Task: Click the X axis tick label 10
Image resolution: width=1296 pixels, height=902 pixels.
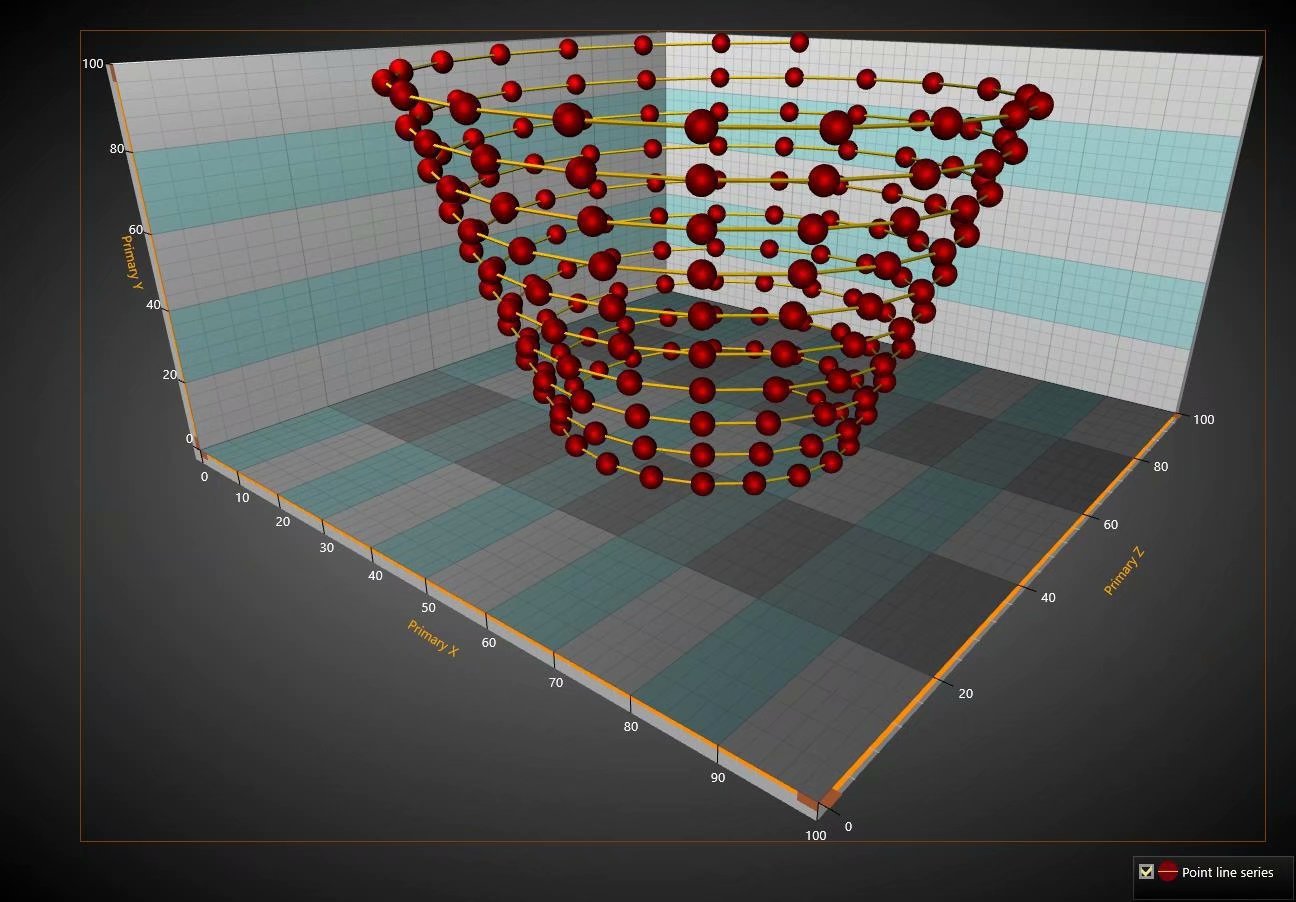Action: tap(243, 497)
